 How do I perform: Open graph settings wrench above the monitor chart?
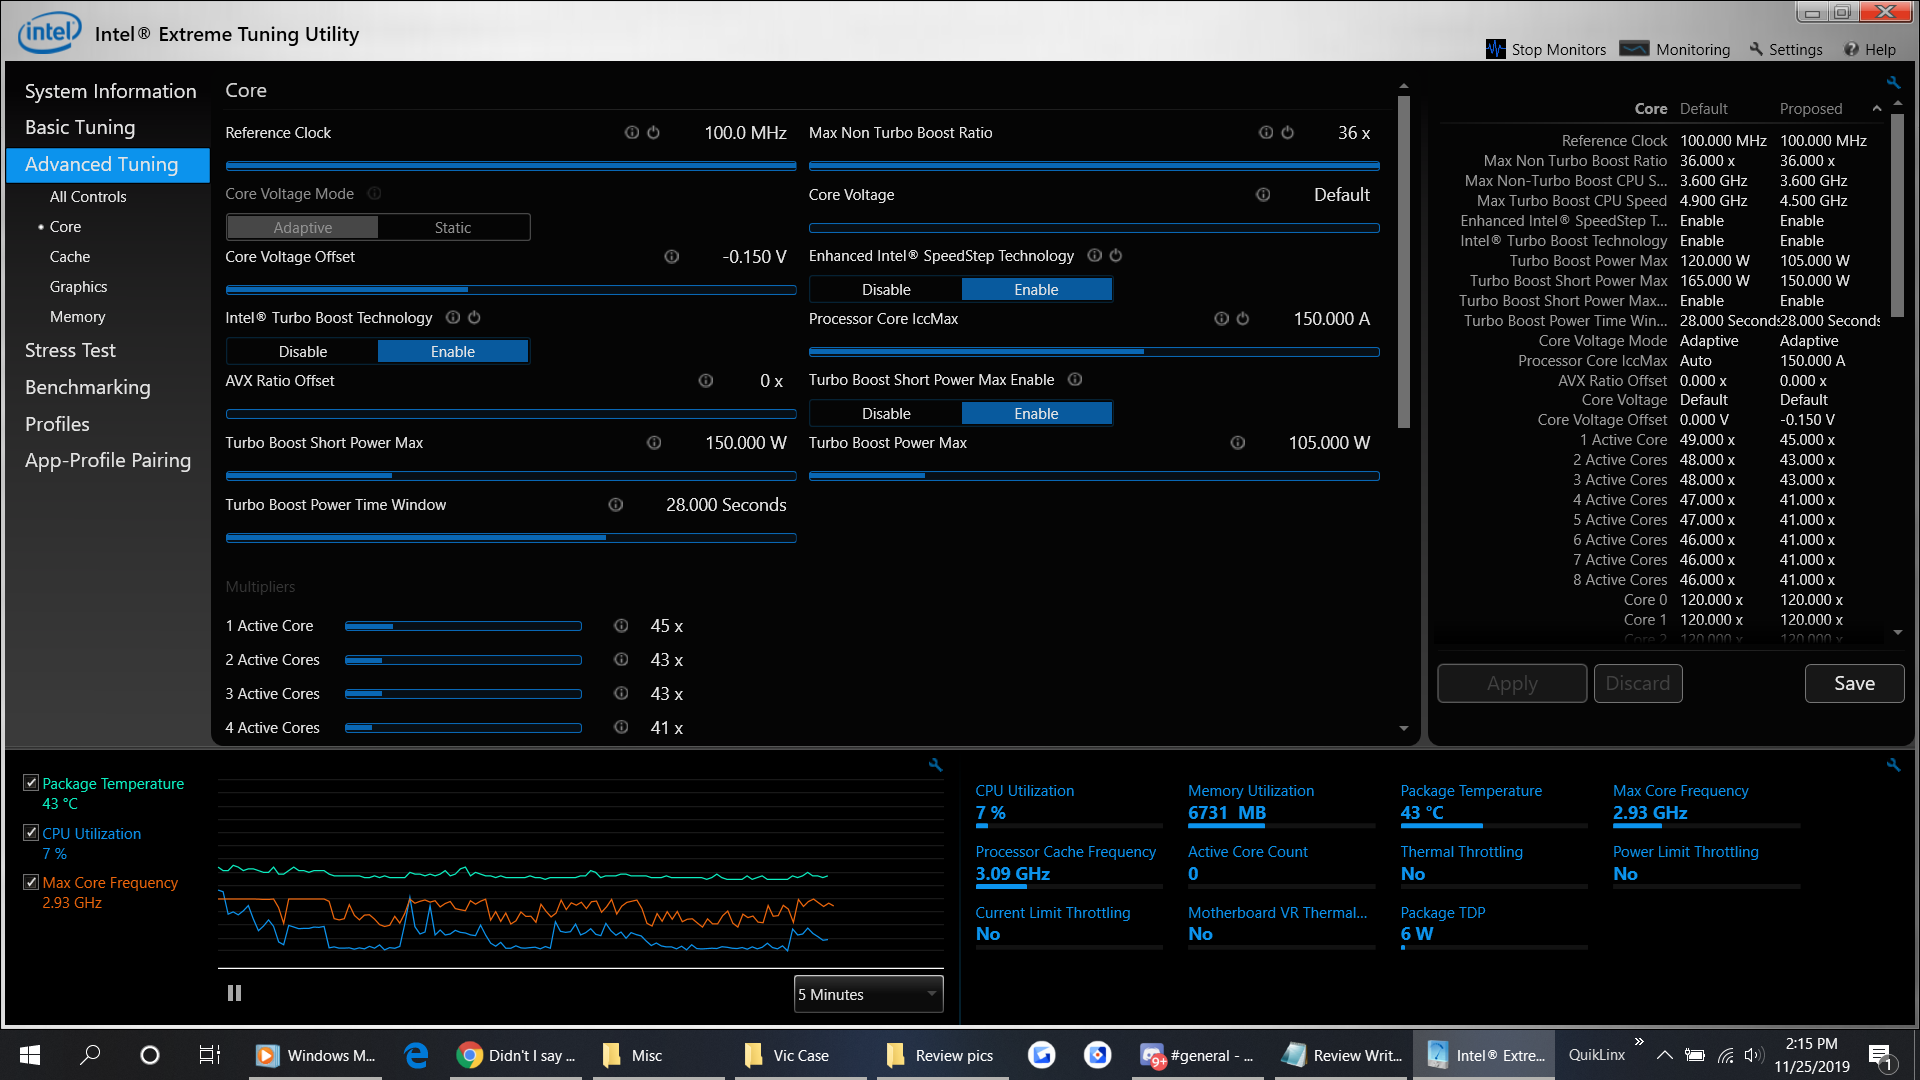[935, 765]
